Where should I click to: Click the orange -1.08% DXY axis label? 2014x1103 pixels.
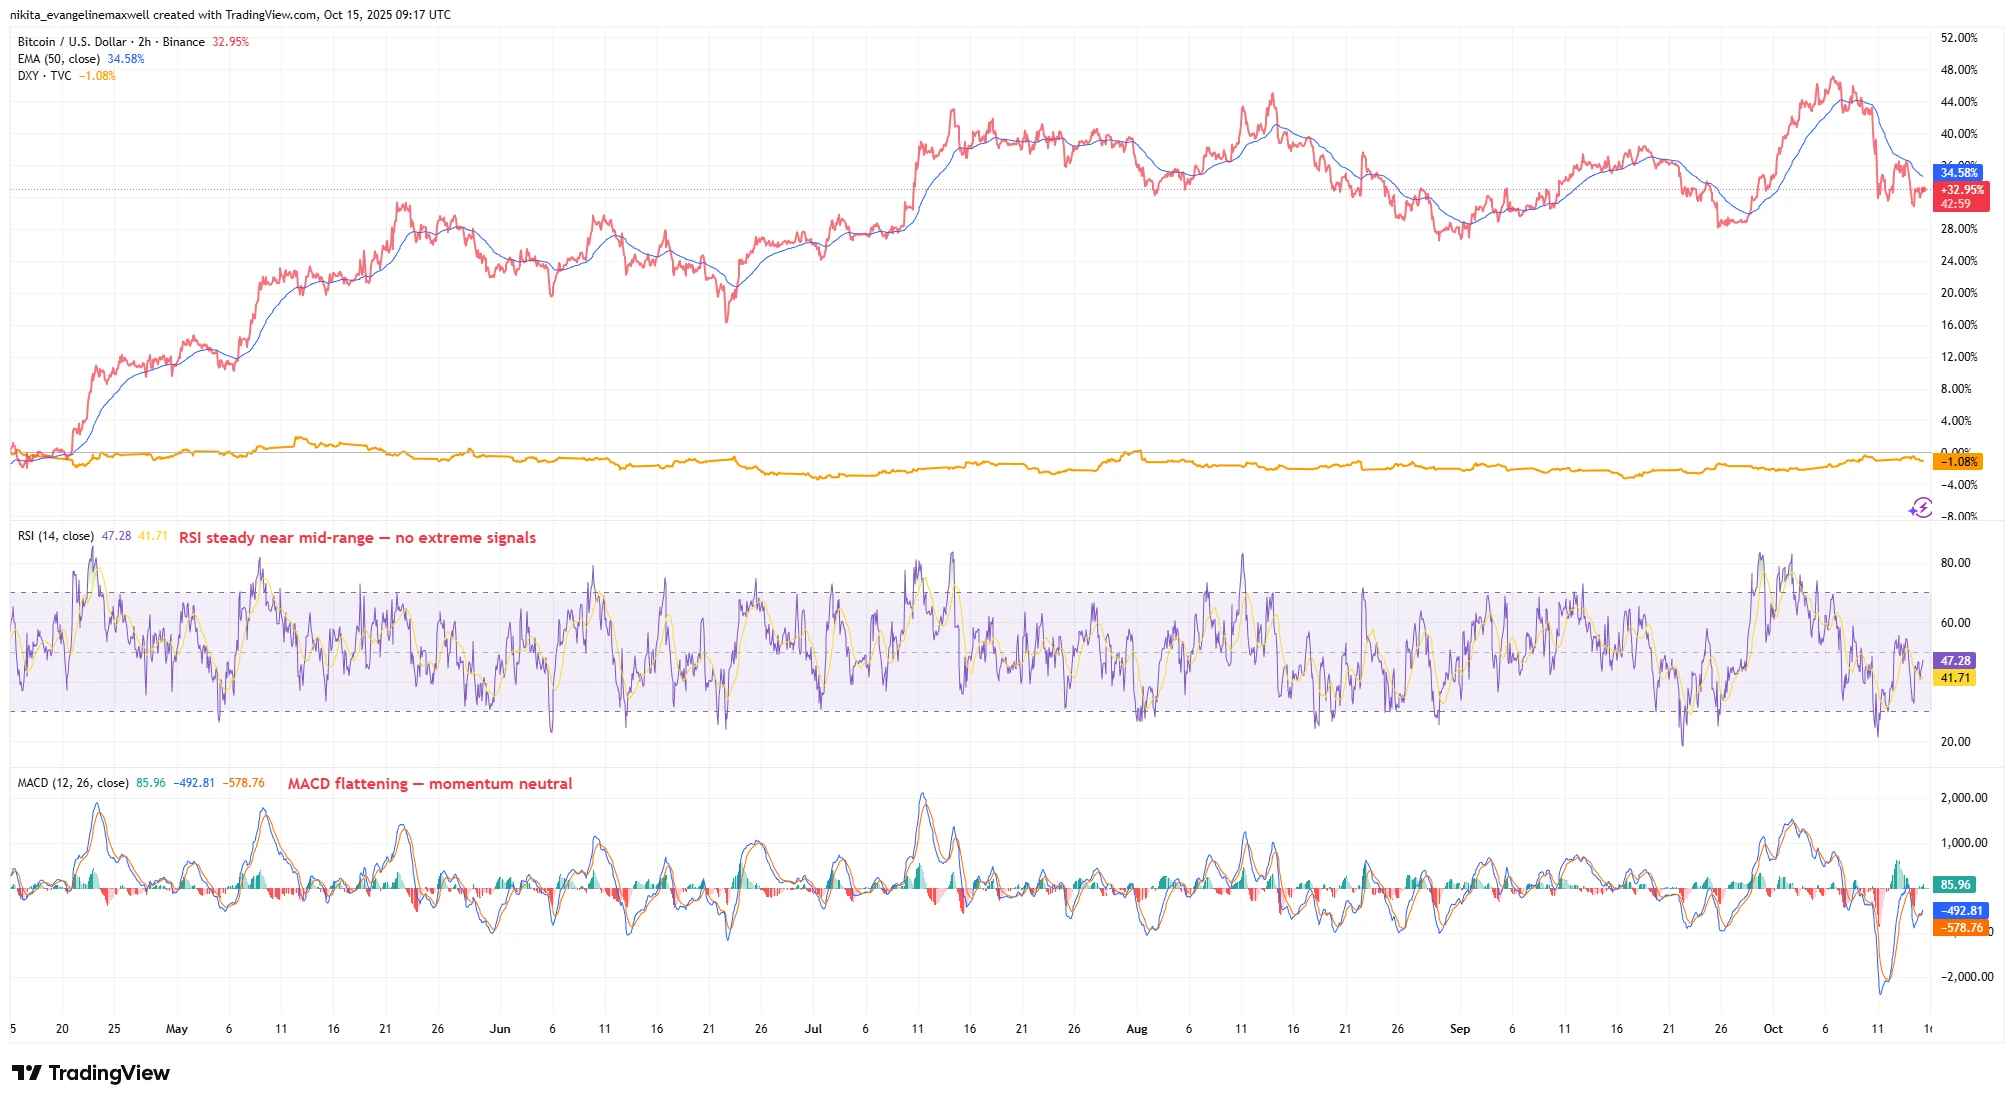[1957, 462]
